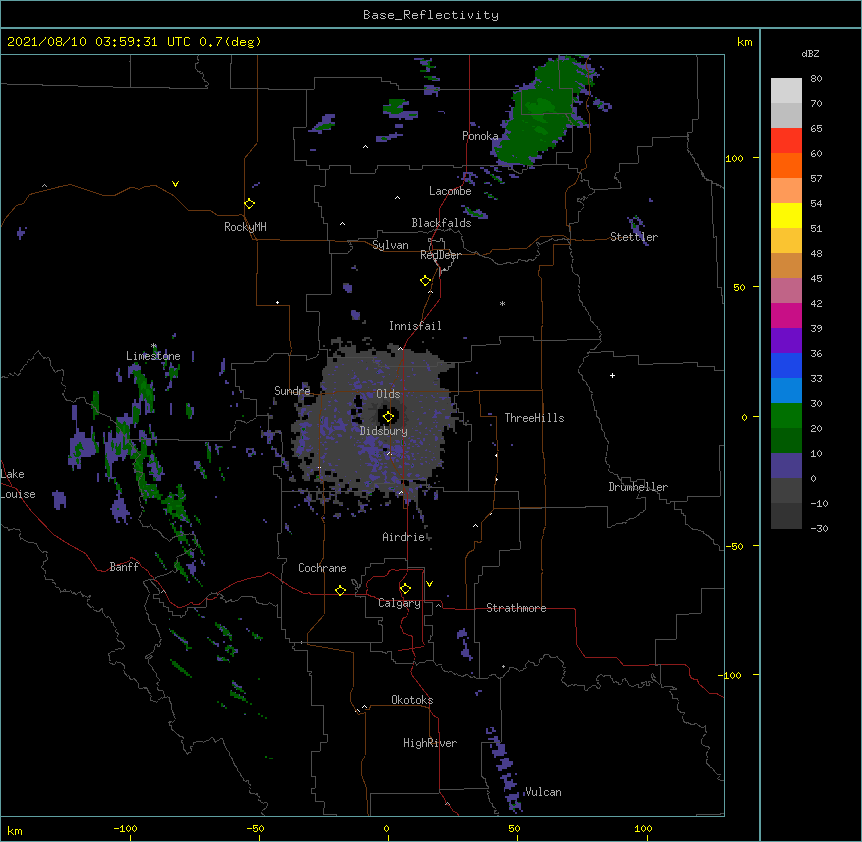Click the dBZ legend heading
Screen dimensions: 862x842
click(810, 53)
